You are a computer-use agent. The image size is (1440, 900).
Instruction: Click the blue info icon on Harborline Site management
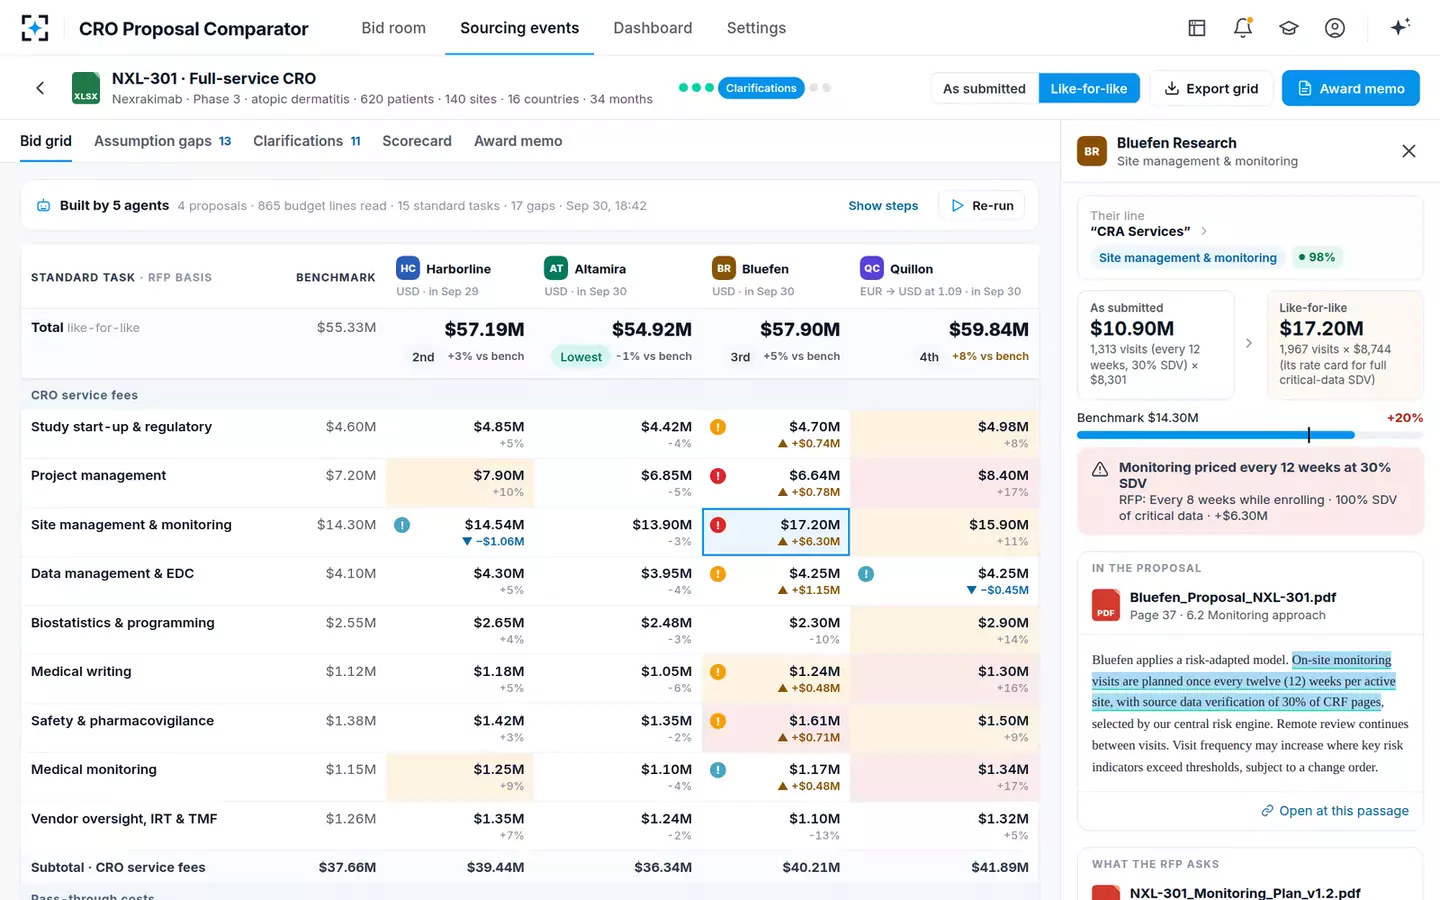point(402,525)
